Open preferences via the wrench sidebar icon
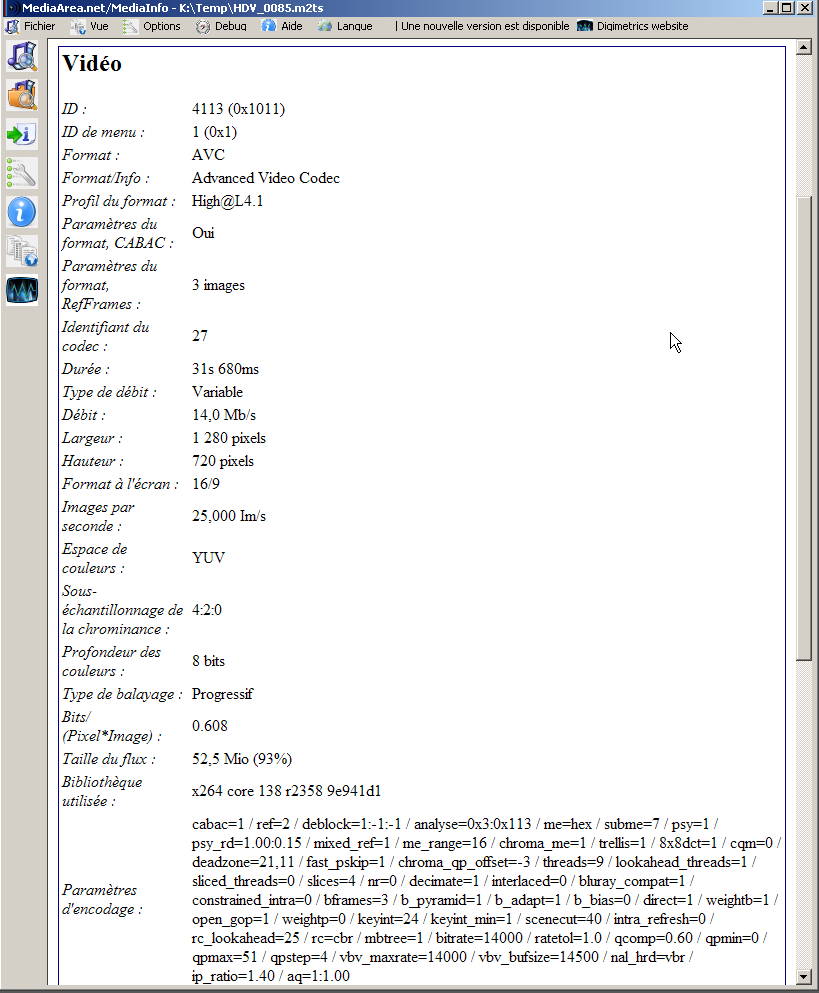Image resolution: width=819 pixels, height=993 pixels. point(22,173)
